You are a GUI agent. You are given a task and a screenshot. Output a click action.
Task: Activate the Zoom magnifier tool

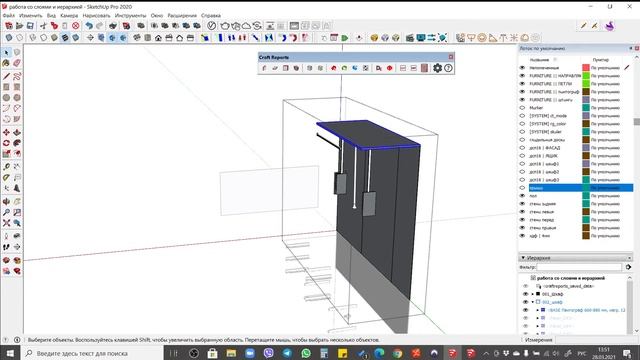[6, 212]
